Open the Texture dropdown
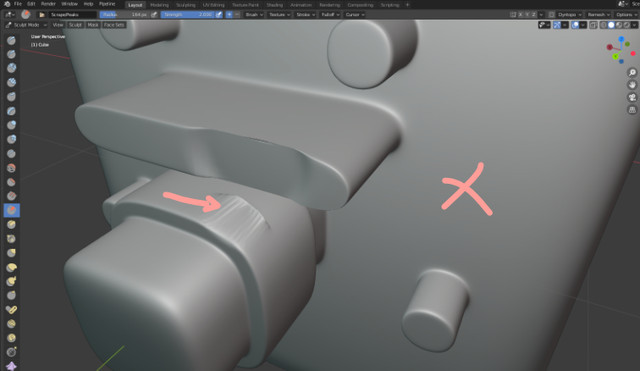 [x=280, y=15]
